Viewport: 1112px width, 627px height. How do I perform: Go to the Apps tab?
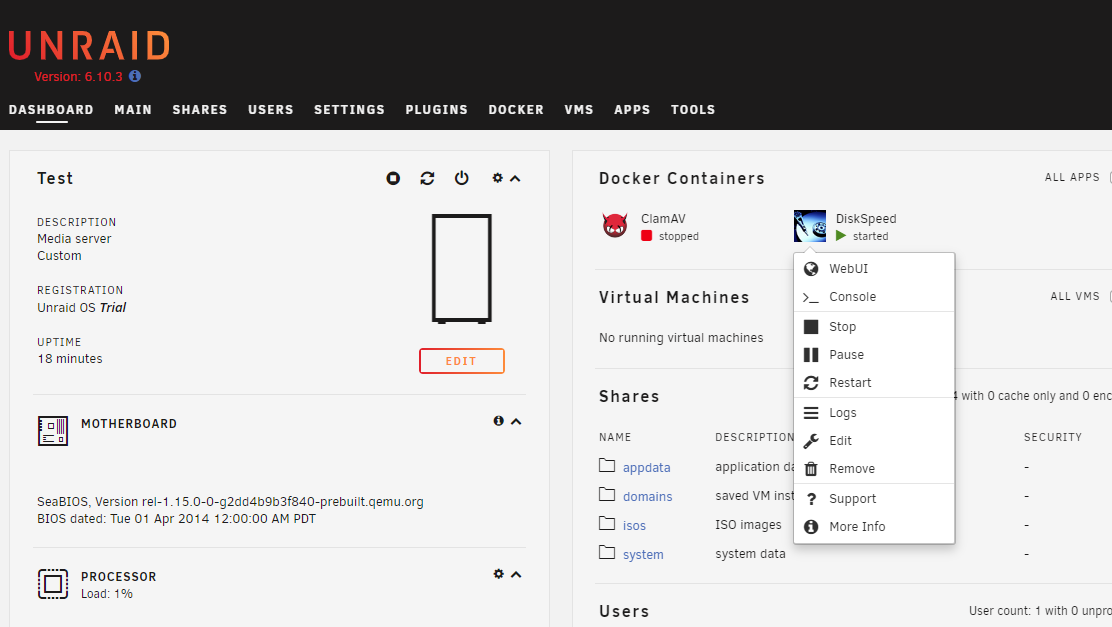[x=632, y=110]
